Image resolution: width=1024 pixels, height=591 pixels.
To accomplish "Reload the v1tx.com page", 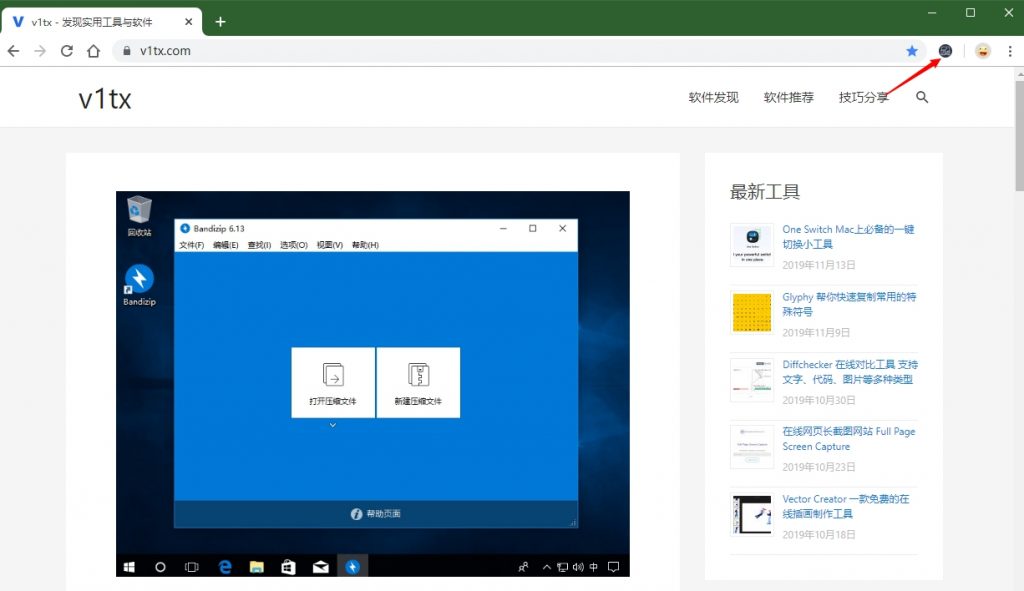I will tap(67, 51).
